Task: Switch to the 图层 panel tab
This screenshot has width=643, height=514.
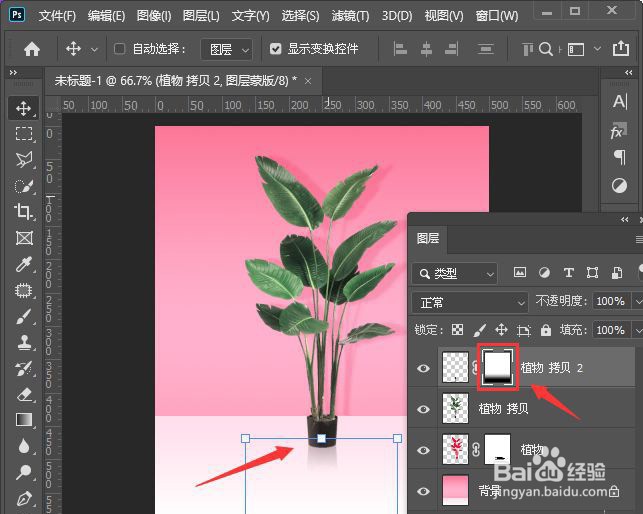Action: (428, 238)
